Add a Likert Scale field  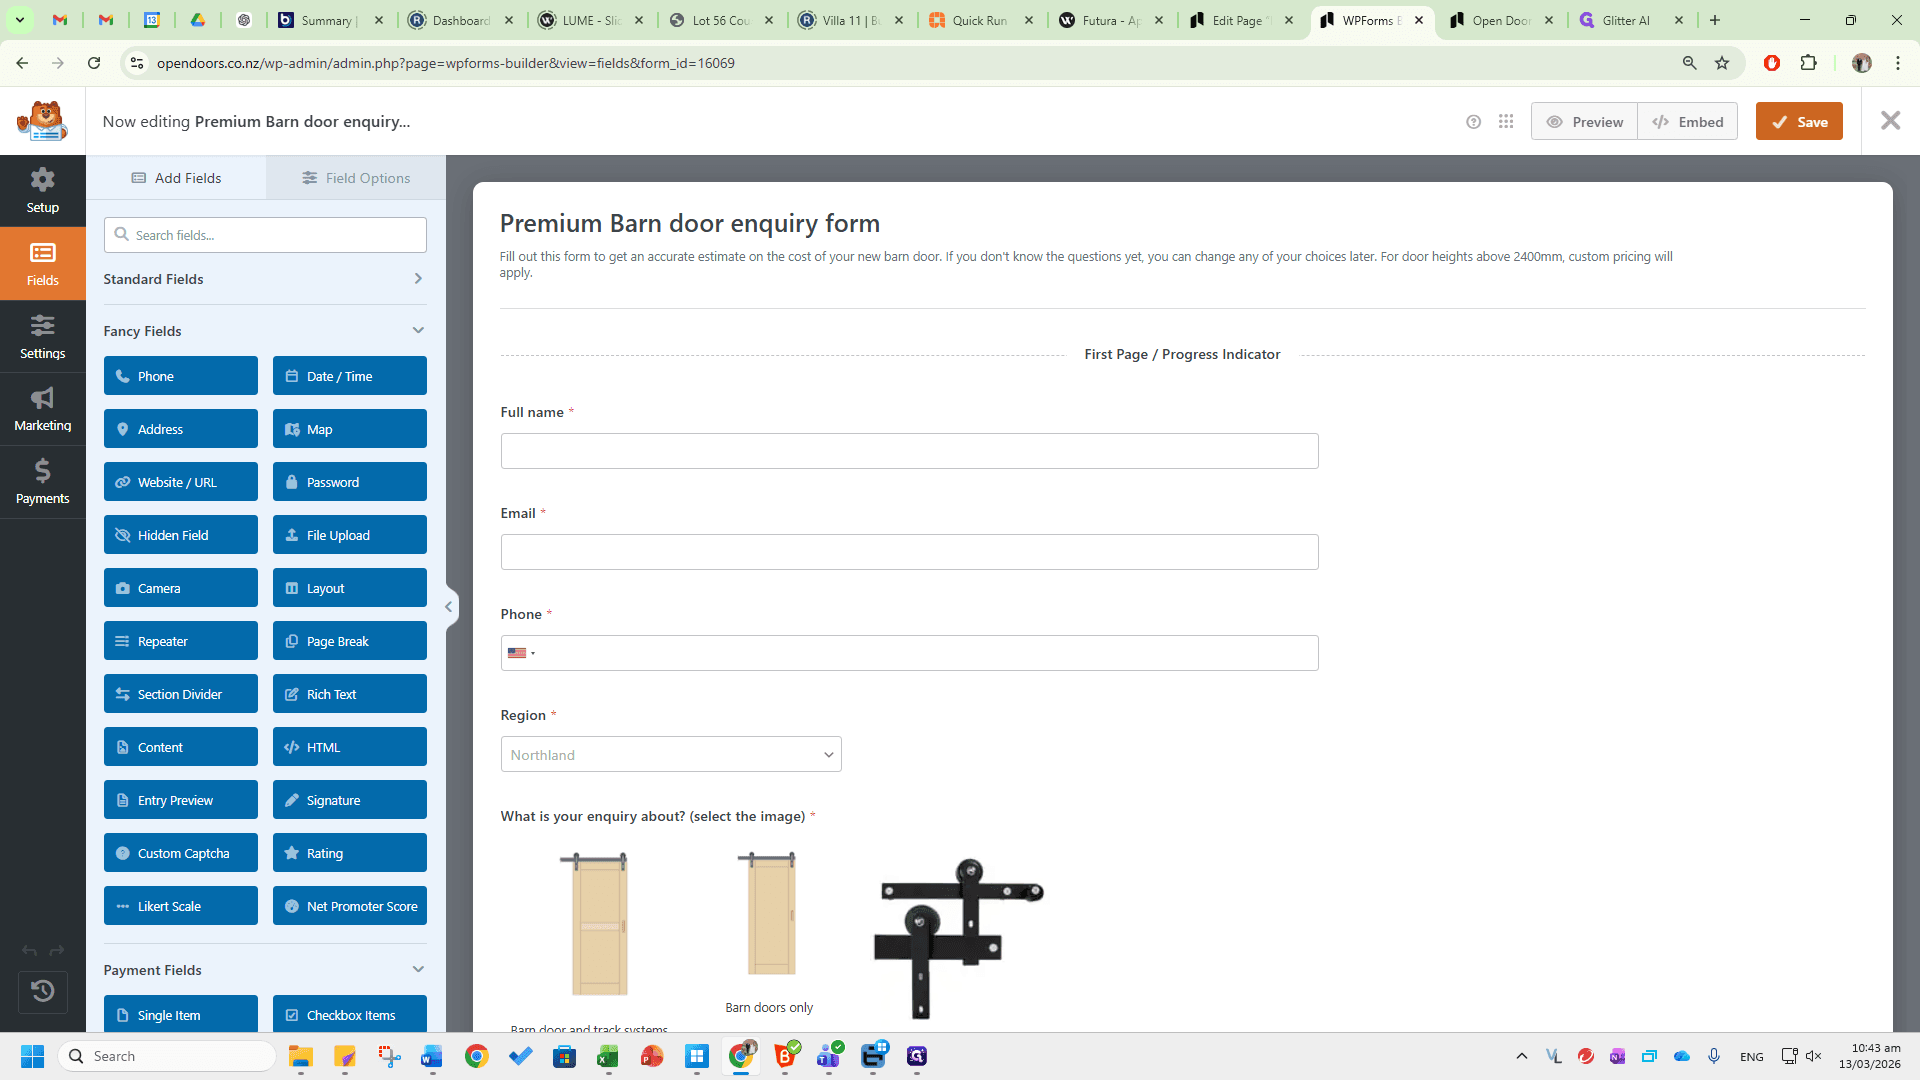(x=181, y=906)
